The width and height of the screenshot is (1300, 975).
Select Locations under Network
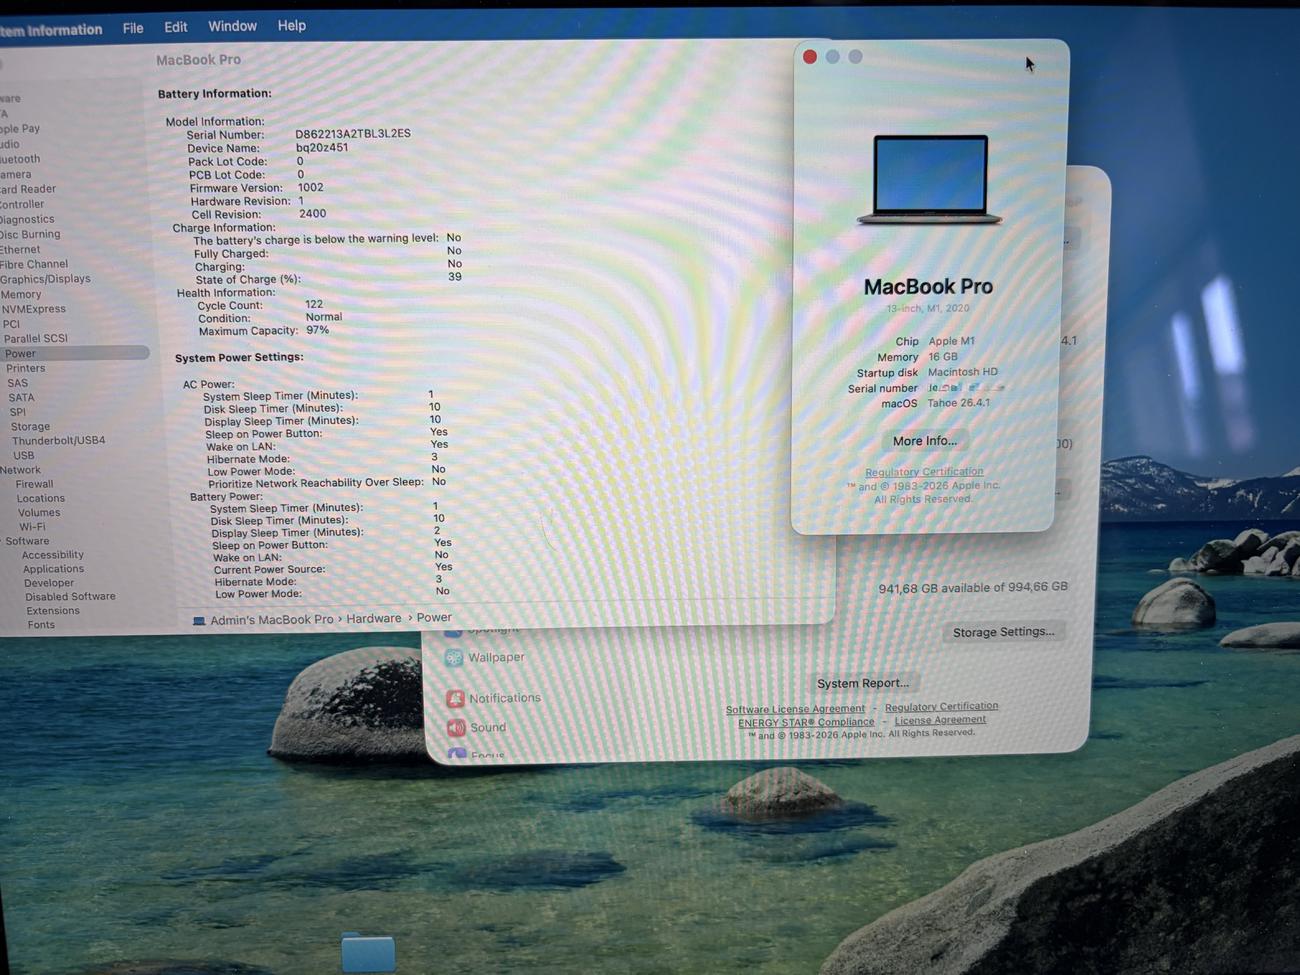(40, 498)
